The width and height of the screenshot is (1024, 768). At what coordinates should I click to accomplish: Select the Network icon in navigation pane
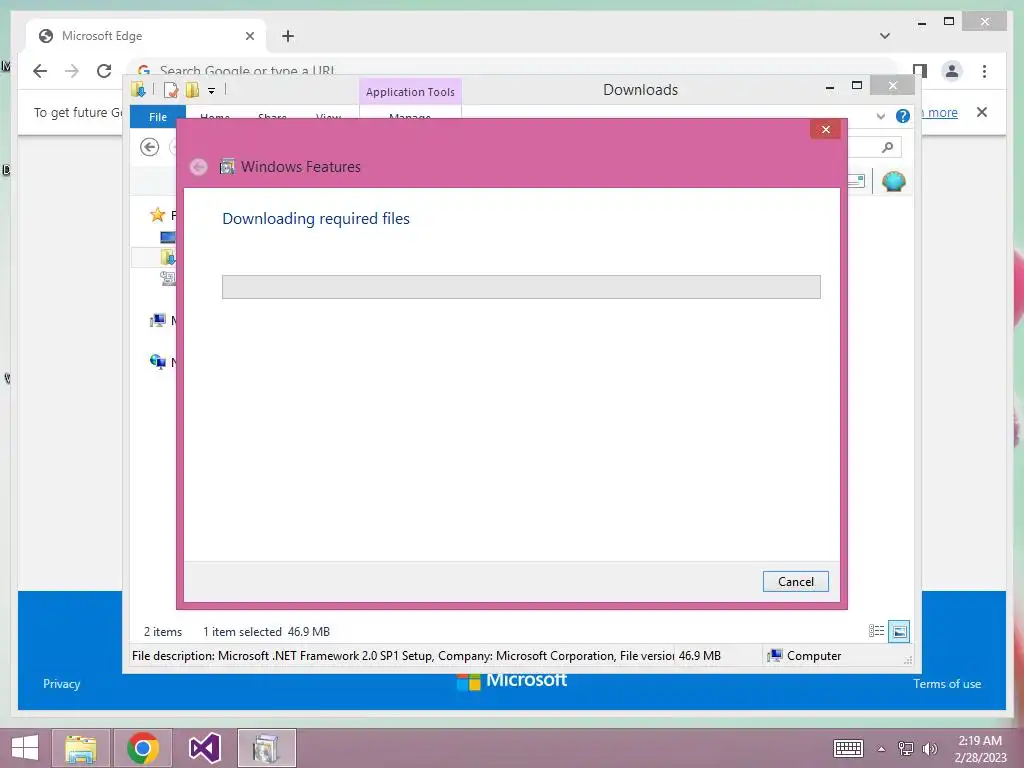(x=157, y=362)
